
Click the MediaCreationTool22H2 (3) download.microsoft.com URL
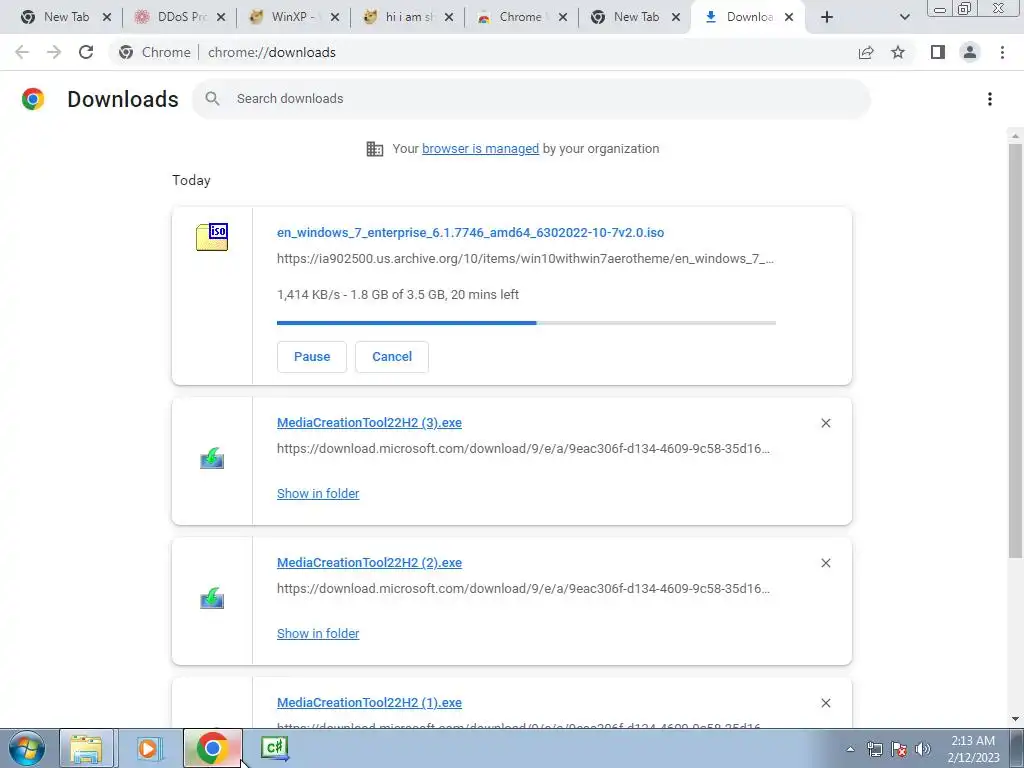pyautogui.click(x=523, y=449)
